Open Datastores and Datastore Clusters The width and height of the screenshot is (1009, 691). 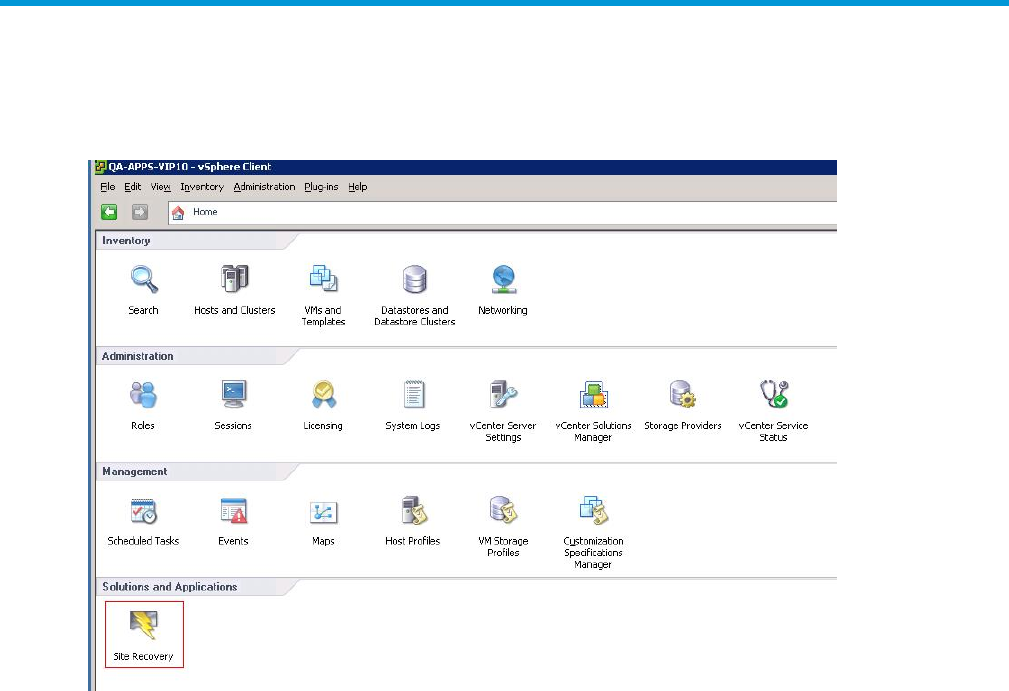414,280
